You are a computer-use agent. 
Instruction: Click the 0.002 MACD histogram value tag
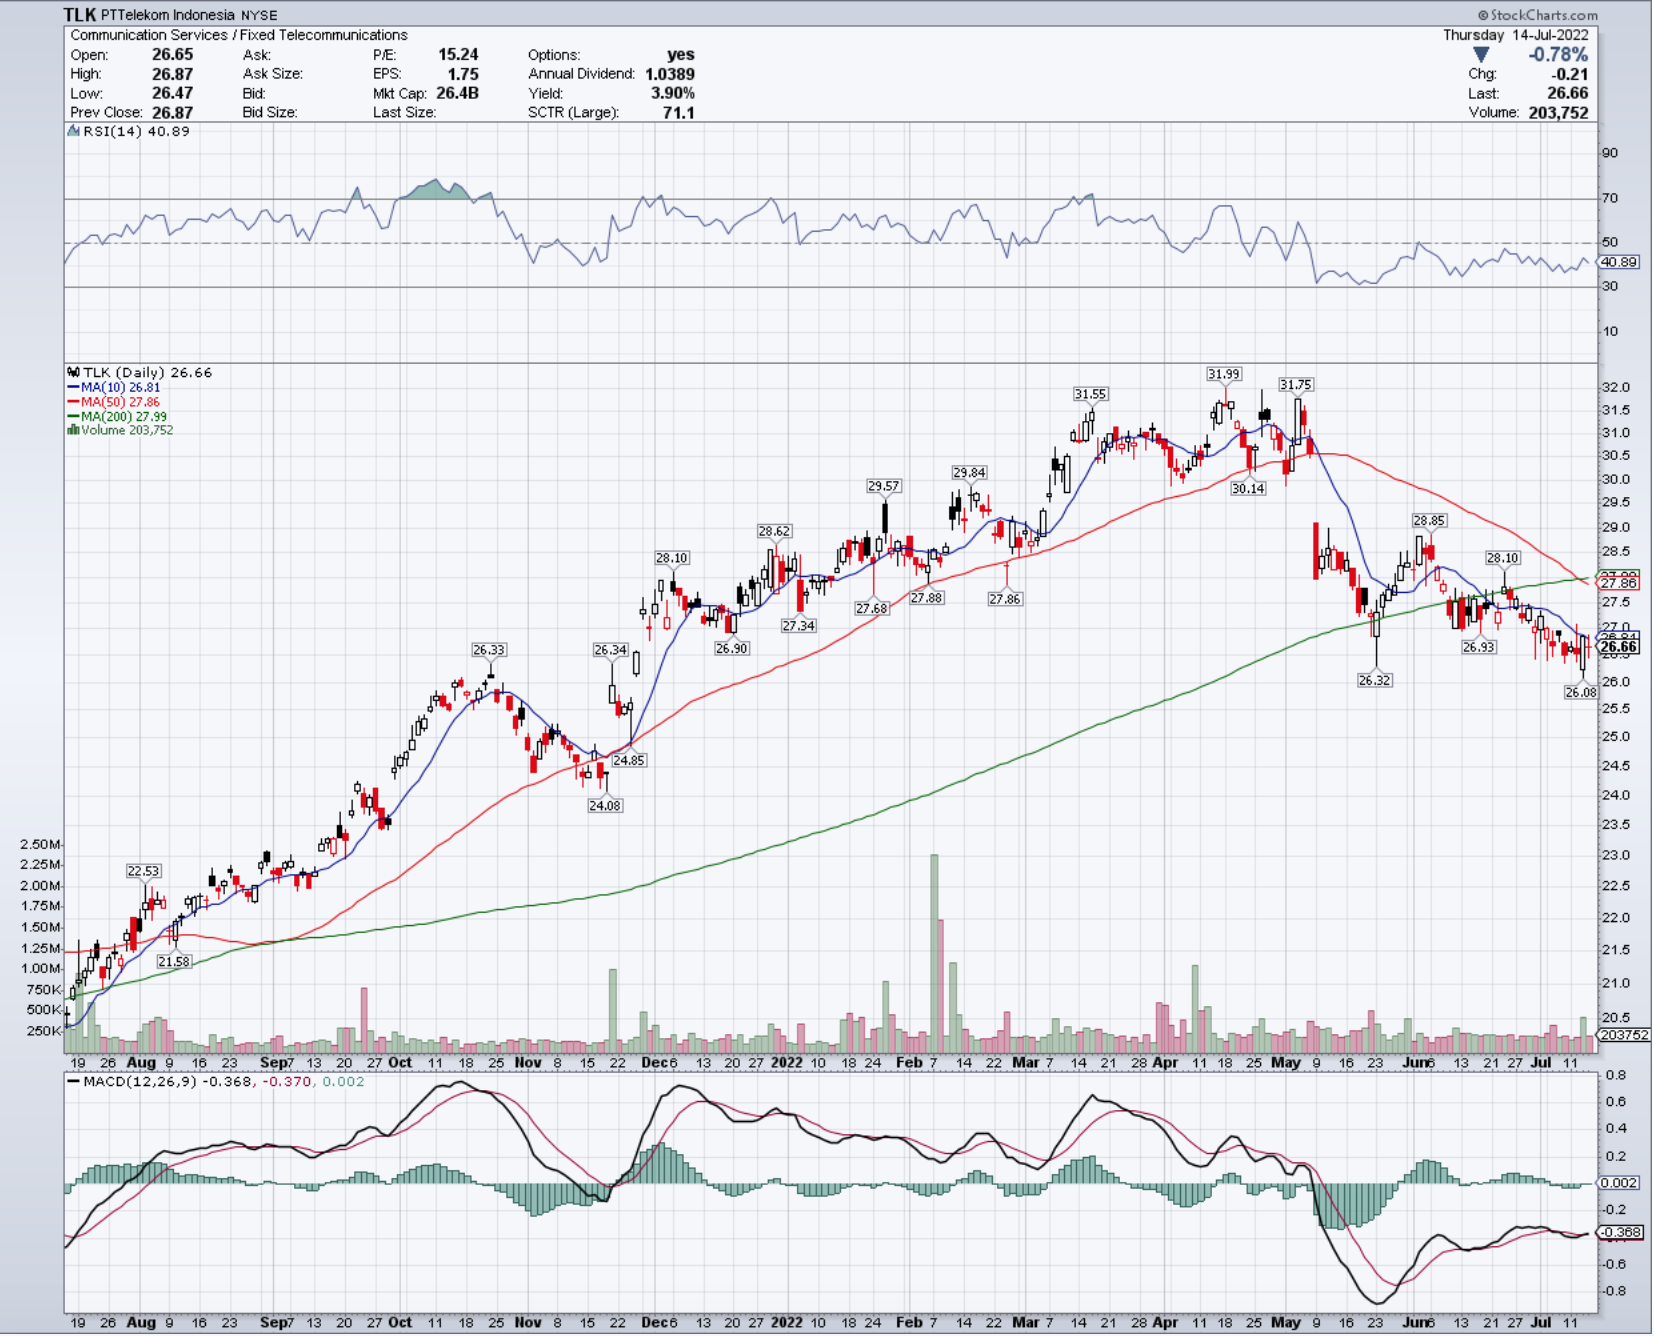(x=1619, y=1182)
